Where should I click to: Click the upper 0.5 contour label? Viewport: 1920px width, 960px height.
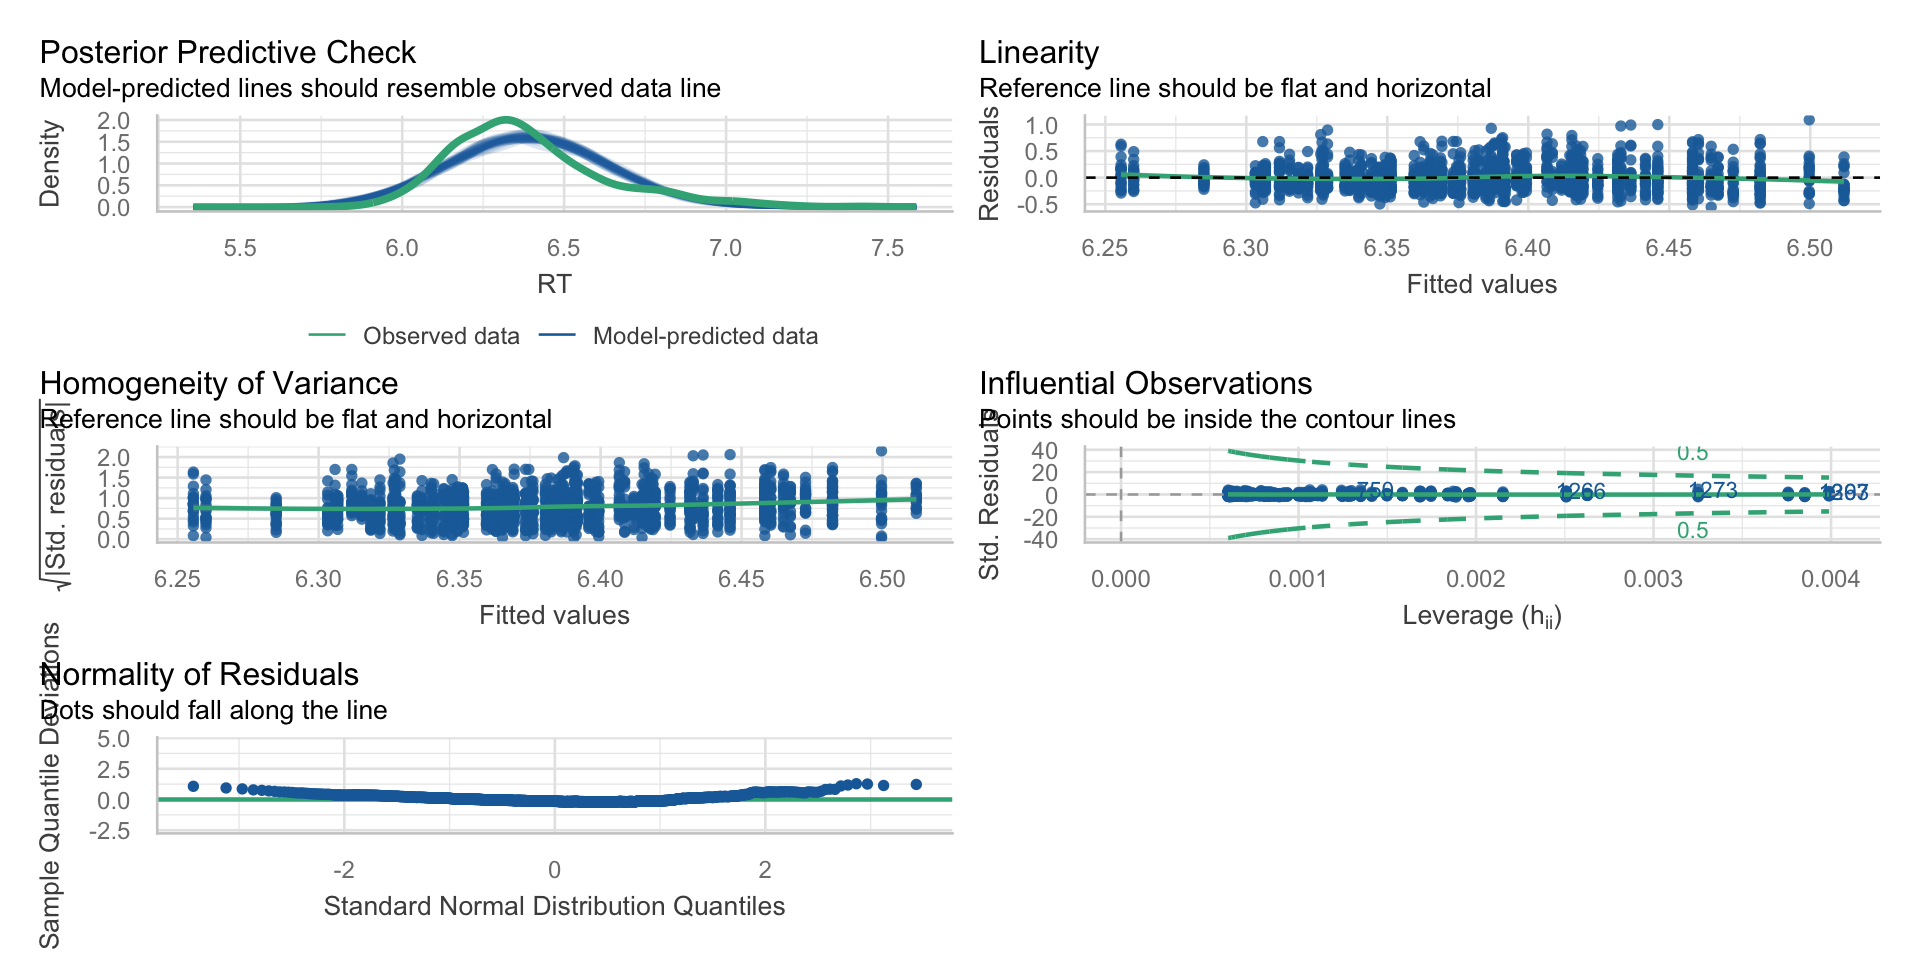pos(1692,454)
